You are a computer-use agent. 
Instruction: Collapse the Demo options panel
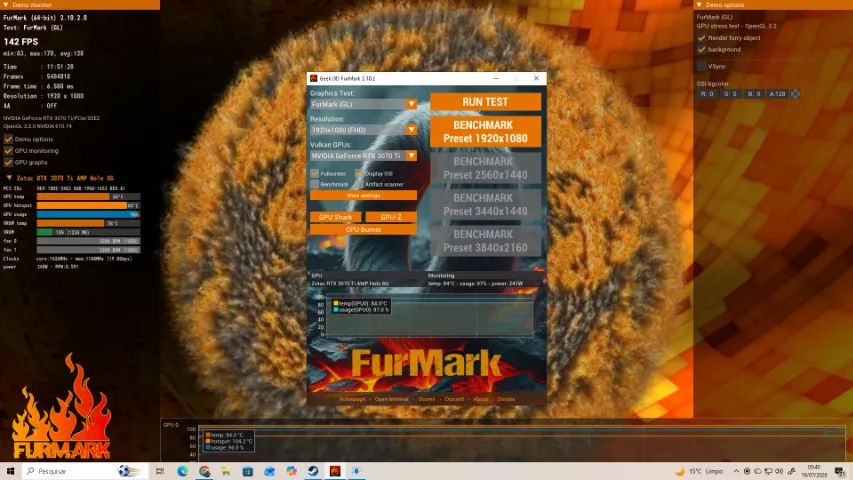click(x=700, y=5)
